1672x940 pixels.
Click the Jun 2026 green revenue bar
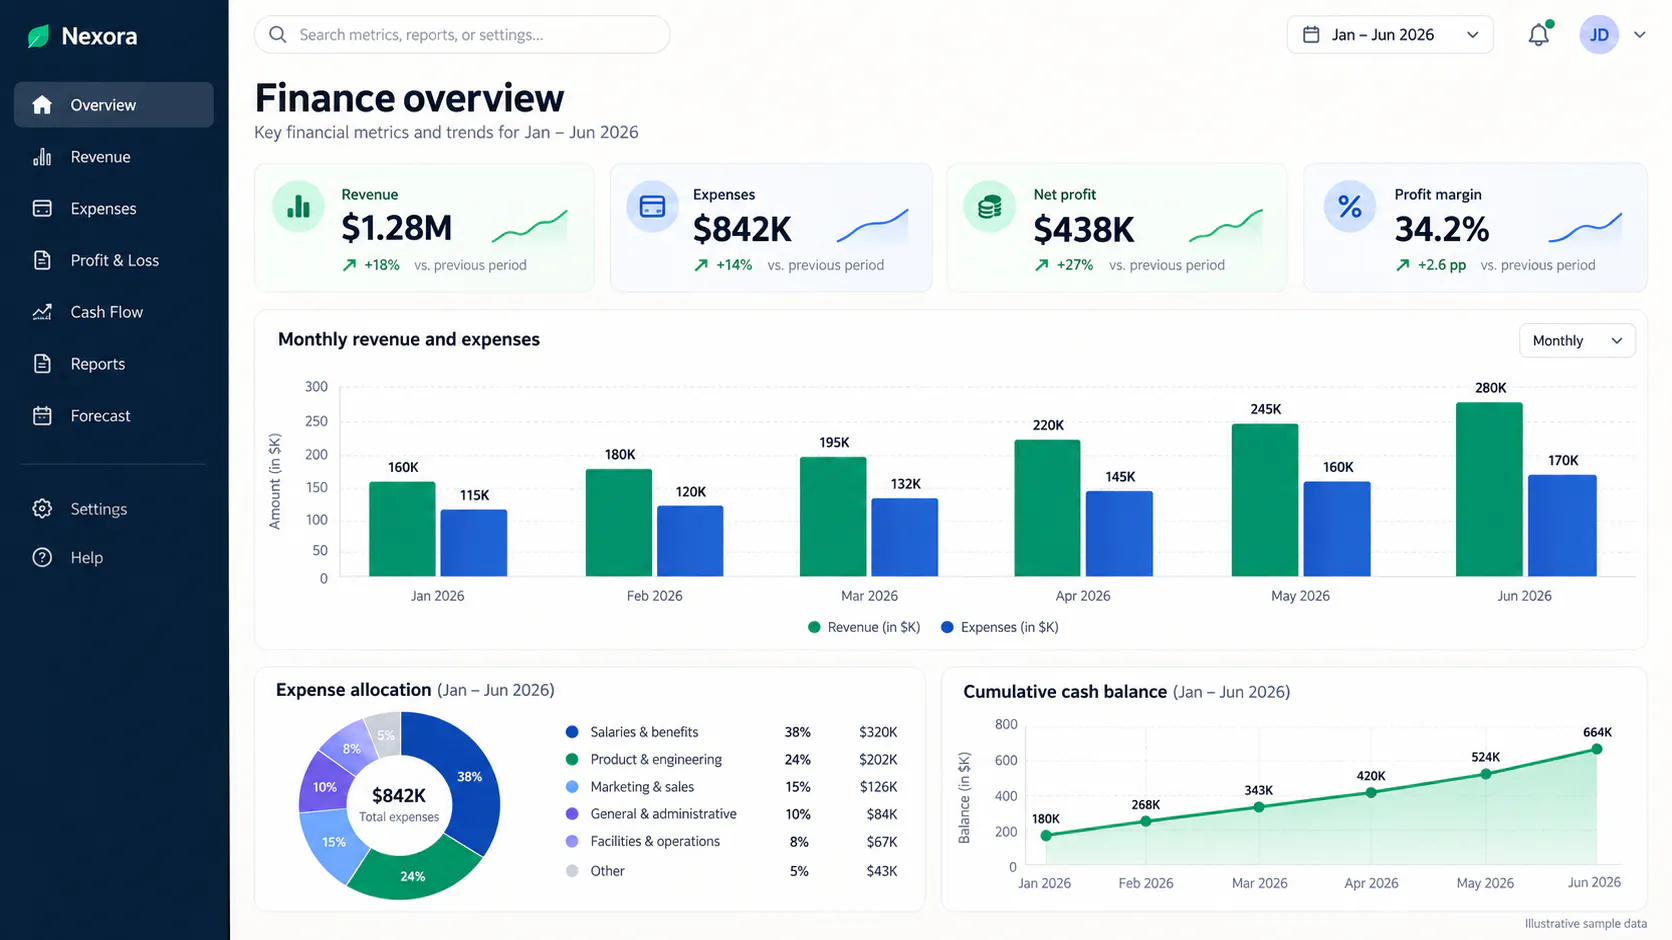1489,490
